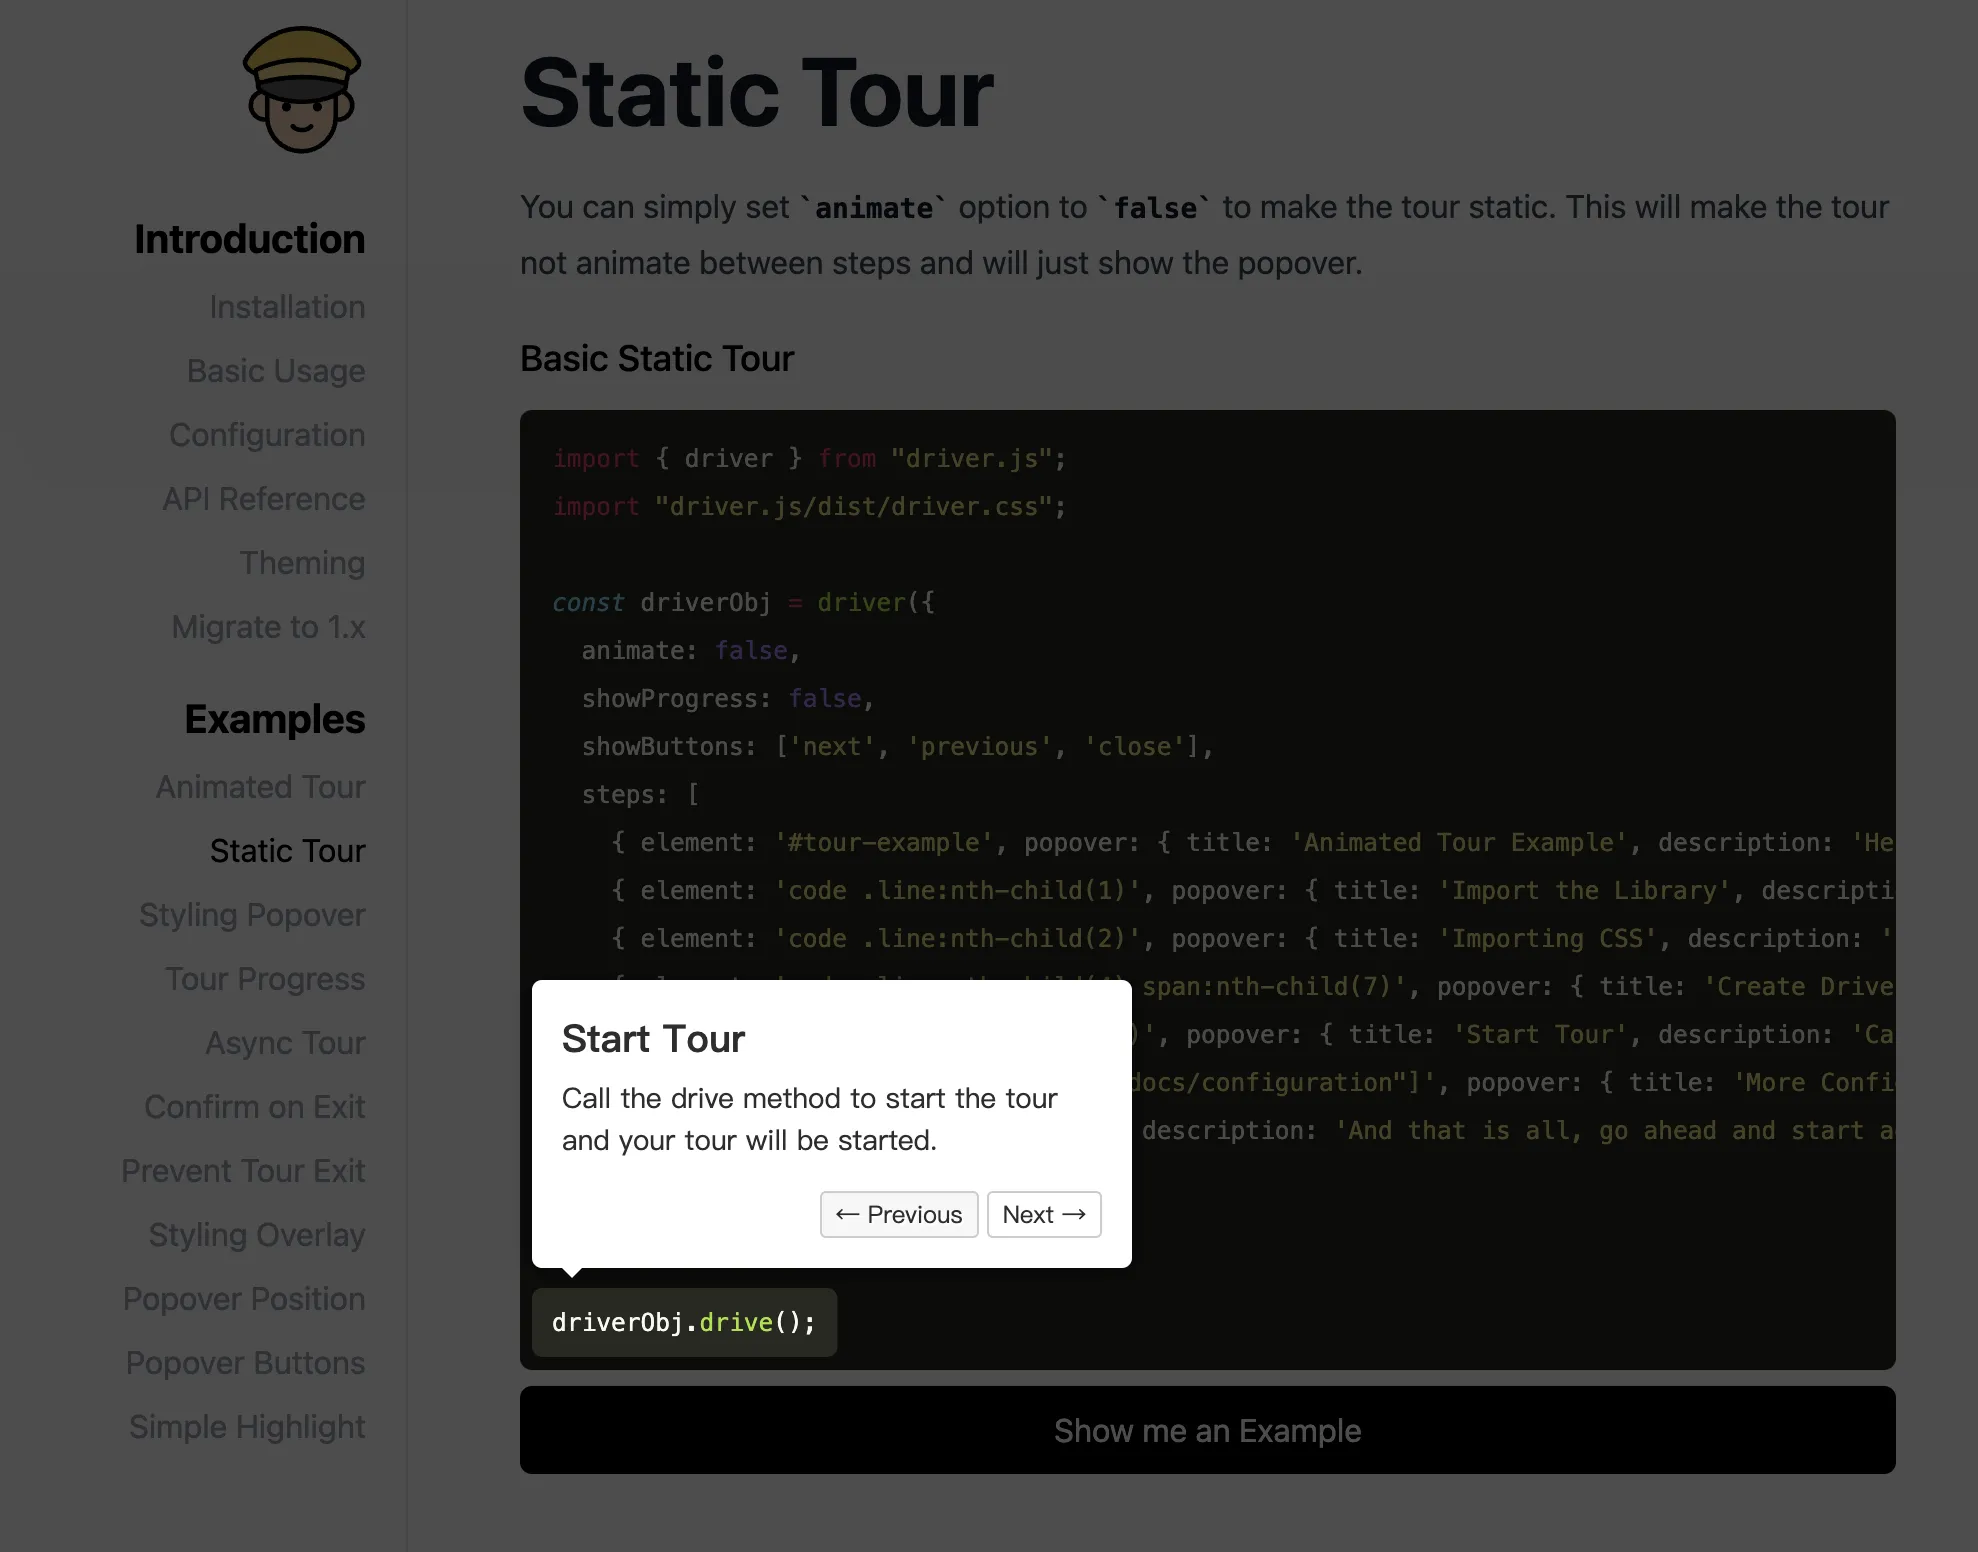The width and height of the screenshot is (1978, 1552).
Task: Open Migrate to 1.x guide
Action: click(x=268, y=627)
